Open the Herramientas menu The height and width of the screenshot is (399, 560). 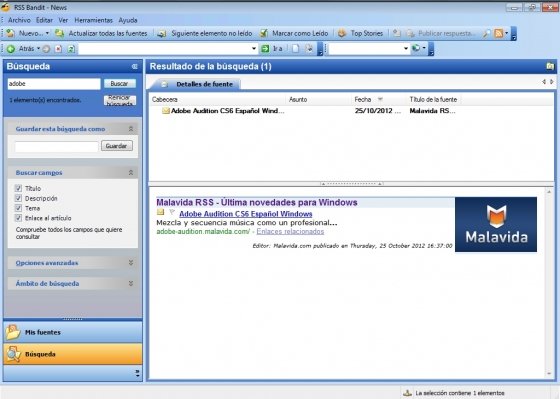coord(93,20)
